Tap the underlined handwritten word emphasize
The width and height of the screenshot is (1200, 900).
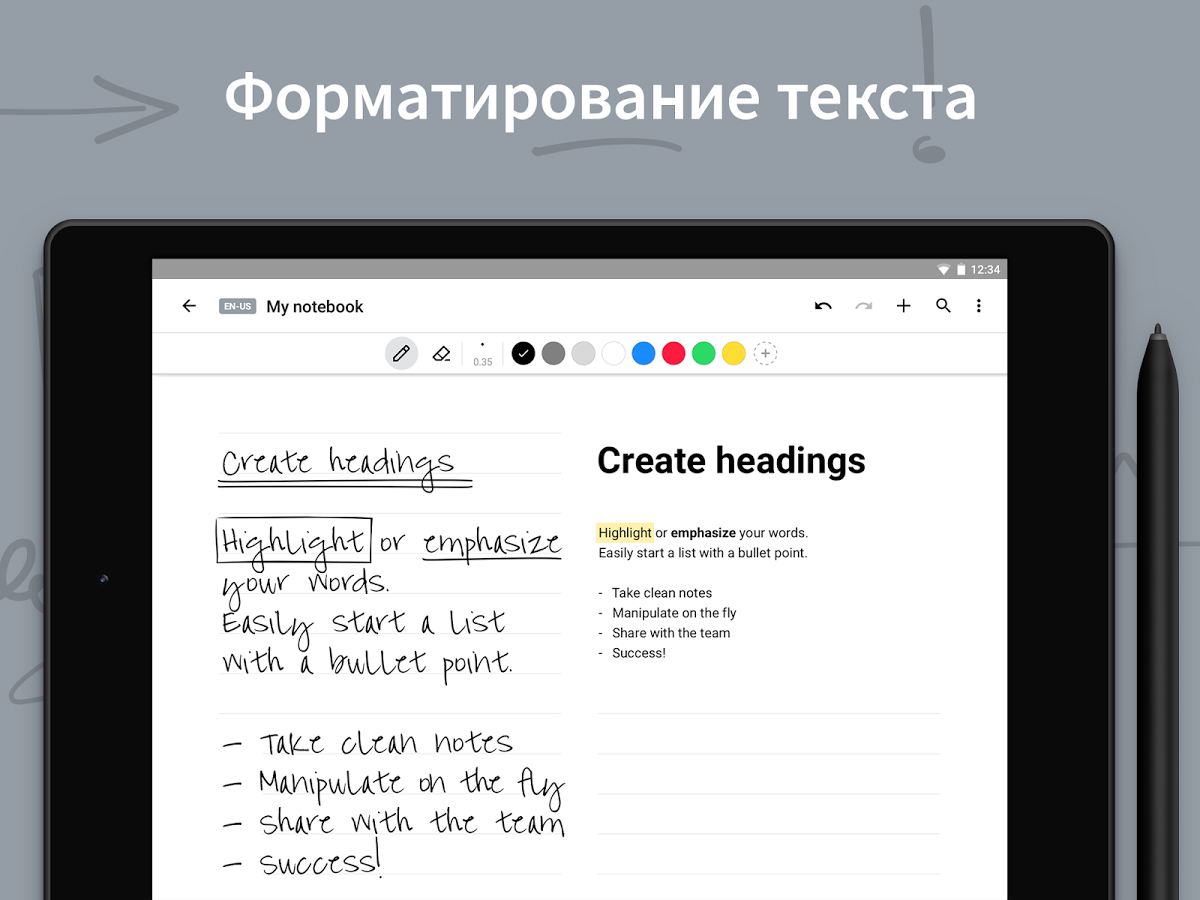[491, 544]
